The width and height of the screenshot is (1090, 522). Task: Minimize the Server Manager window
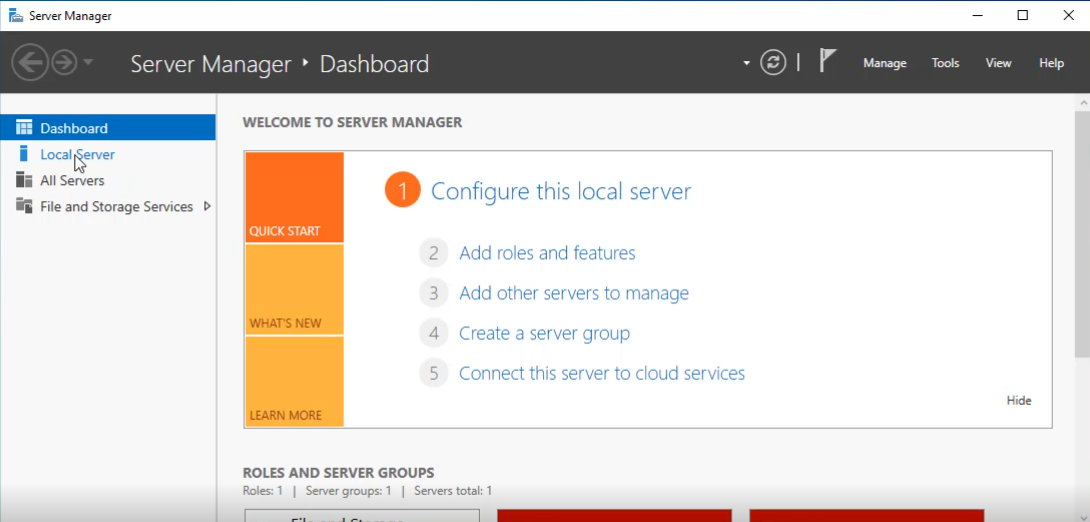[x=976, y=15]
